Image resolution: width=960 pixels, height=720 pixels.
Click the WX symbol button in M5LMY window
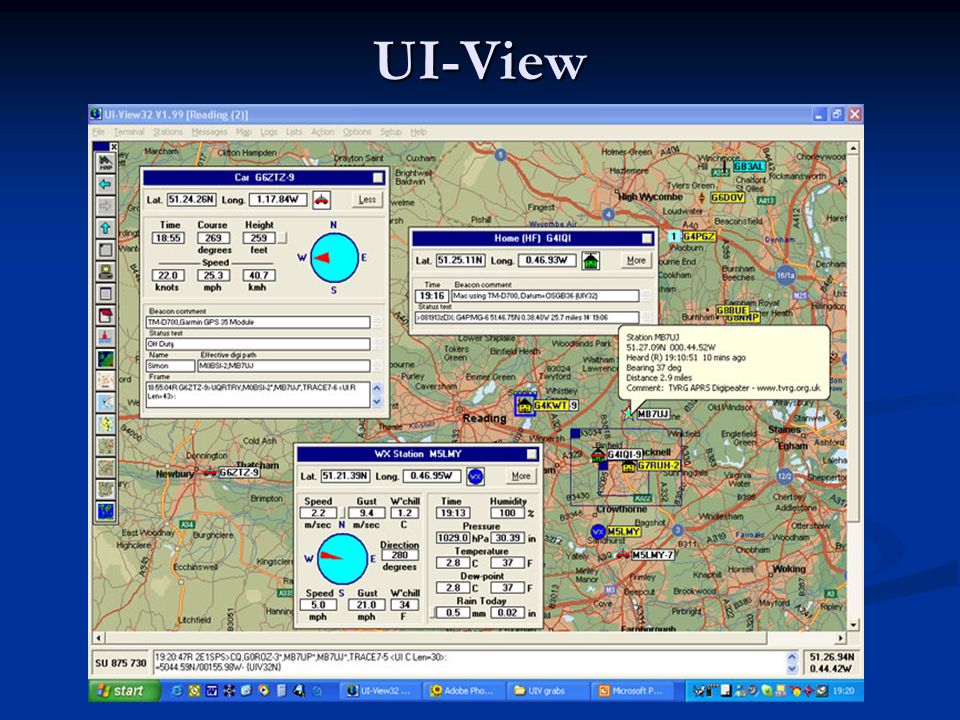tap(476, 476)
